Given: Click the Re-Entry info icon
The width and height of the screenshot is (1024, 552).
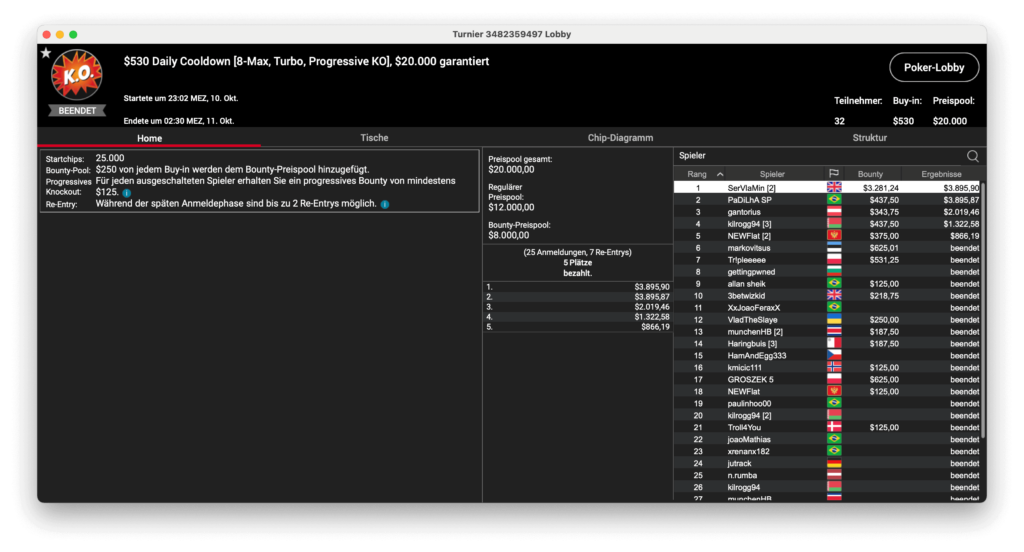Looking at the screenshot, I should pos(385,204).
